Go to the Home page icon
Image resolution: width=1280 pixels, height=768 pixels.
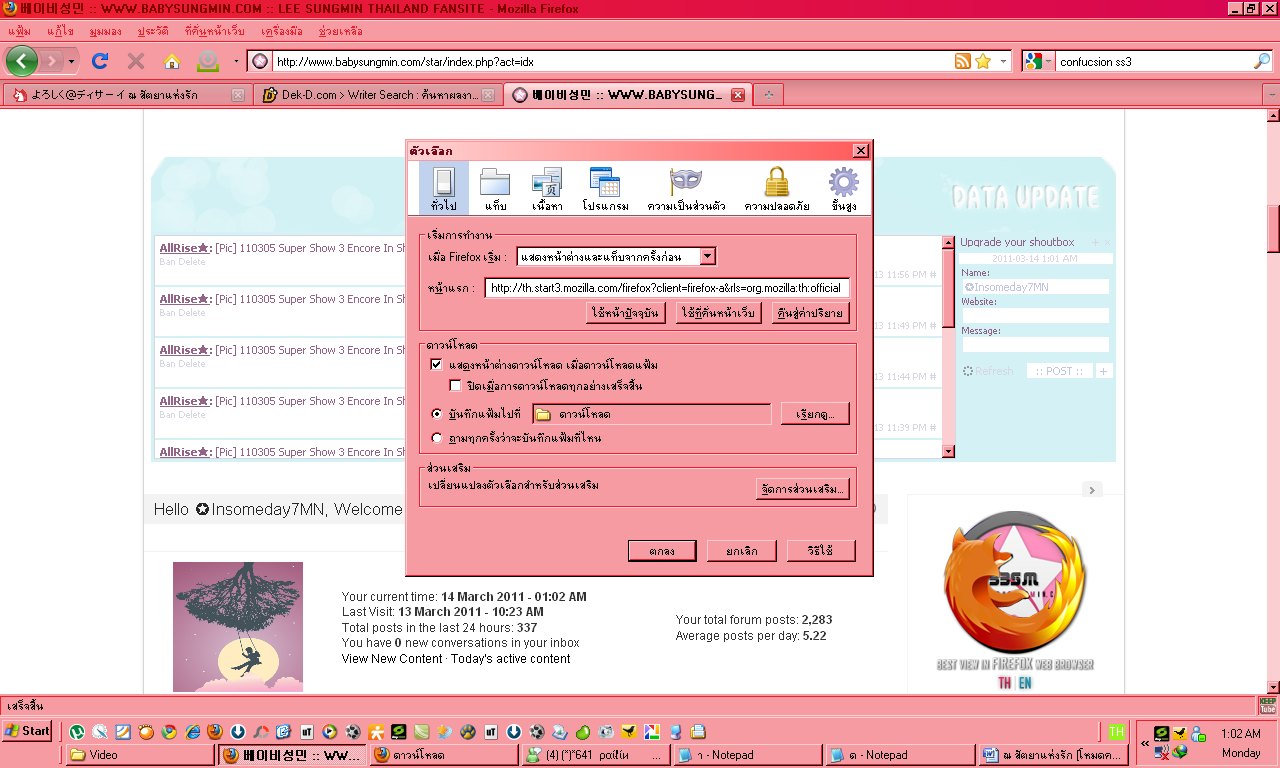tap(172, 61)
